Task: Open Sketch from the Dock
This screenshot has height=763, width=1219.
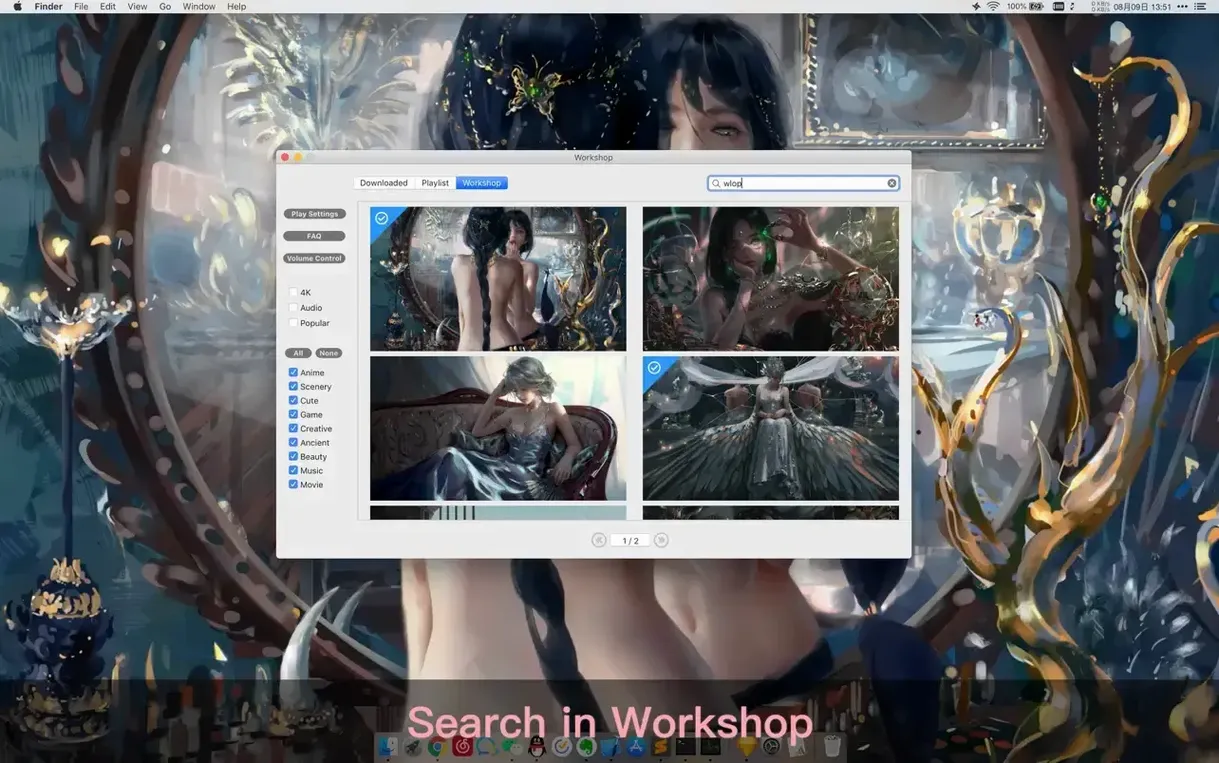Action: point(747,747)
